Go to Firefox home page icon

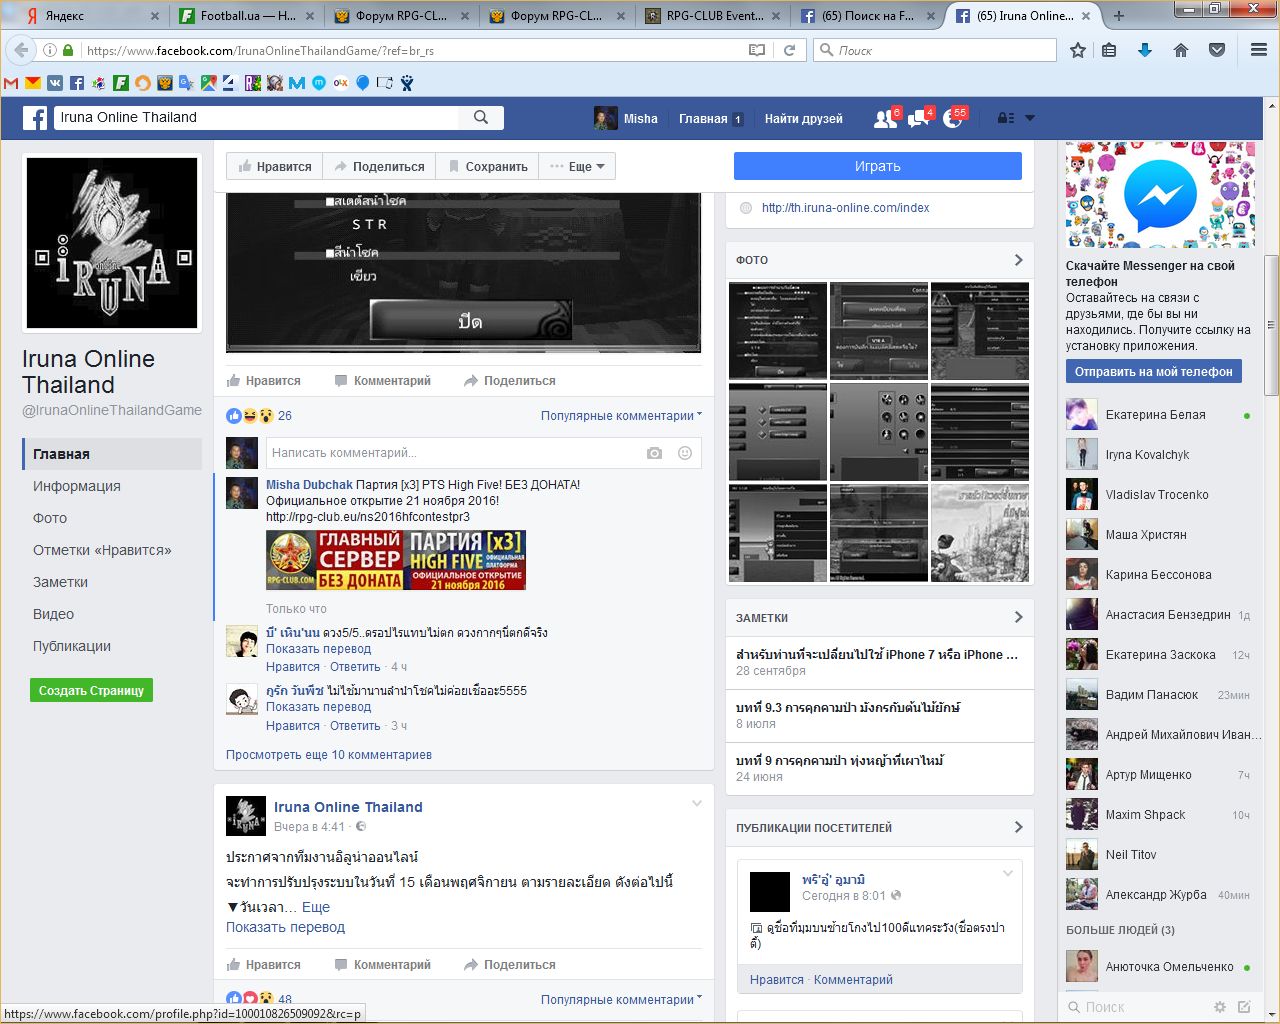click(1181, 50)
